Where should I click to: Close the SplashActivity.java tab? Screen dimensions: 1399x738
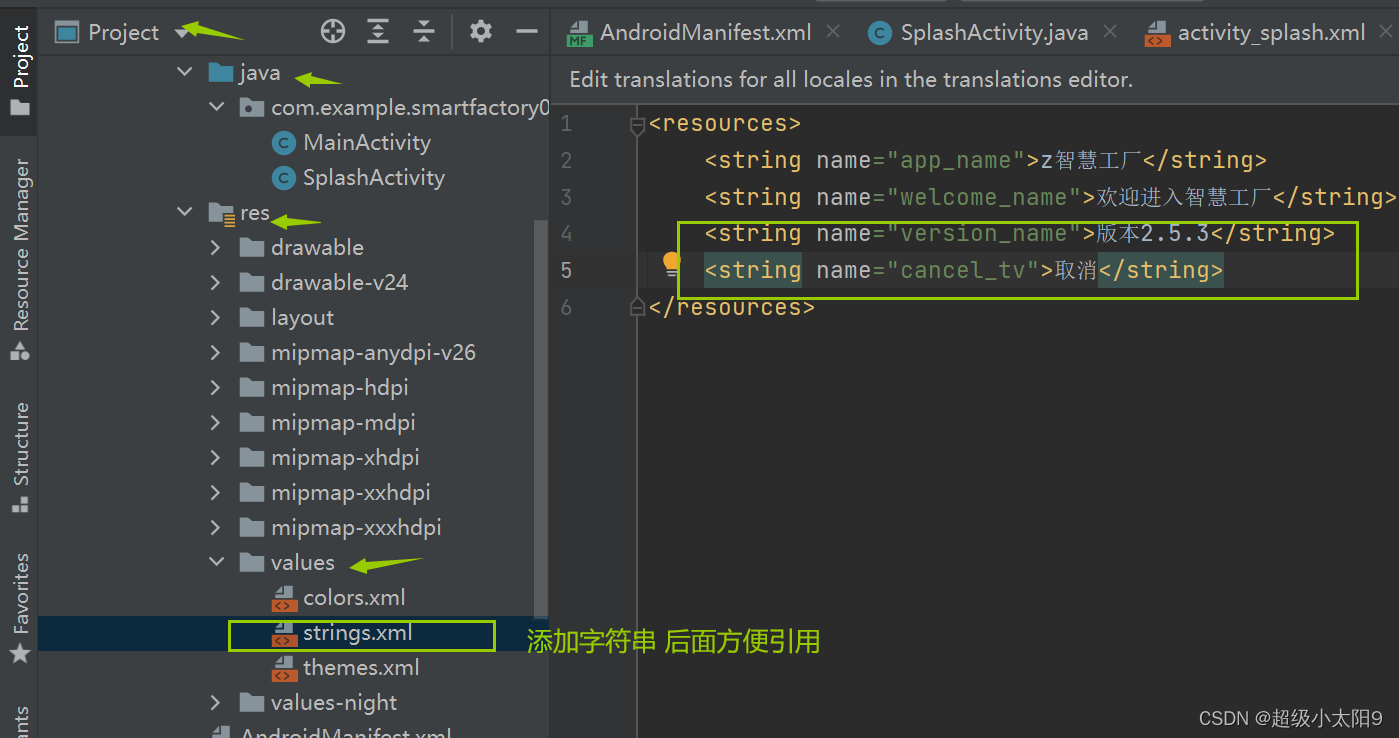[1110, 32]
